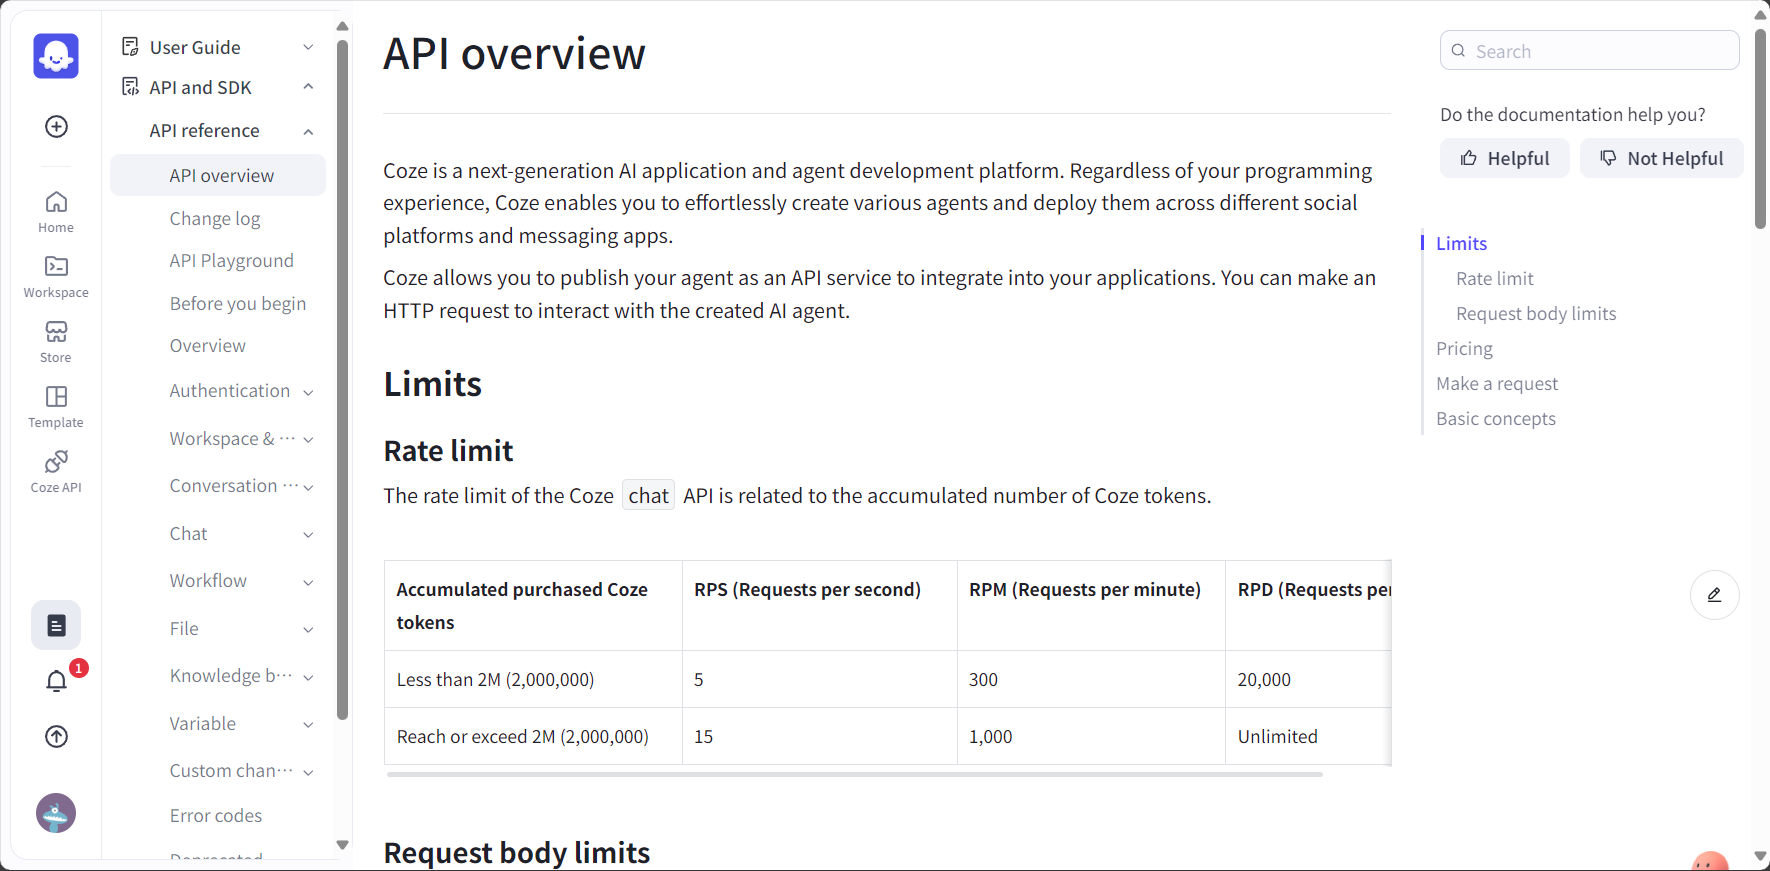Open Error codes page

pyautogui.click(x=218, y=815)
